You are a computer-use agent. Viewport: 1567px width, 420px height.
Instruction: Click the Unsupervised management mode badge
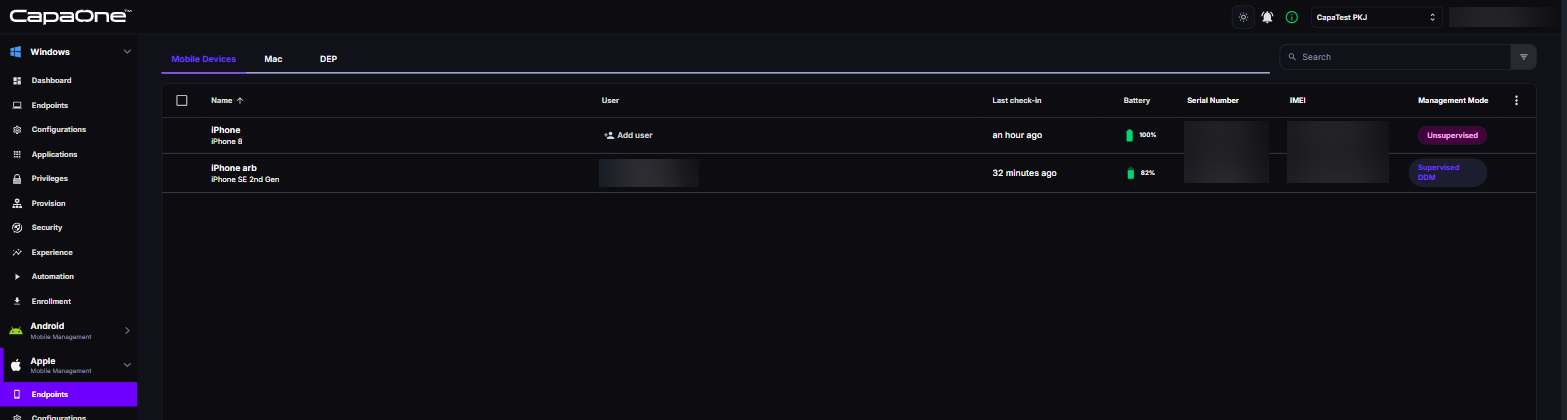pos(1452,135)
